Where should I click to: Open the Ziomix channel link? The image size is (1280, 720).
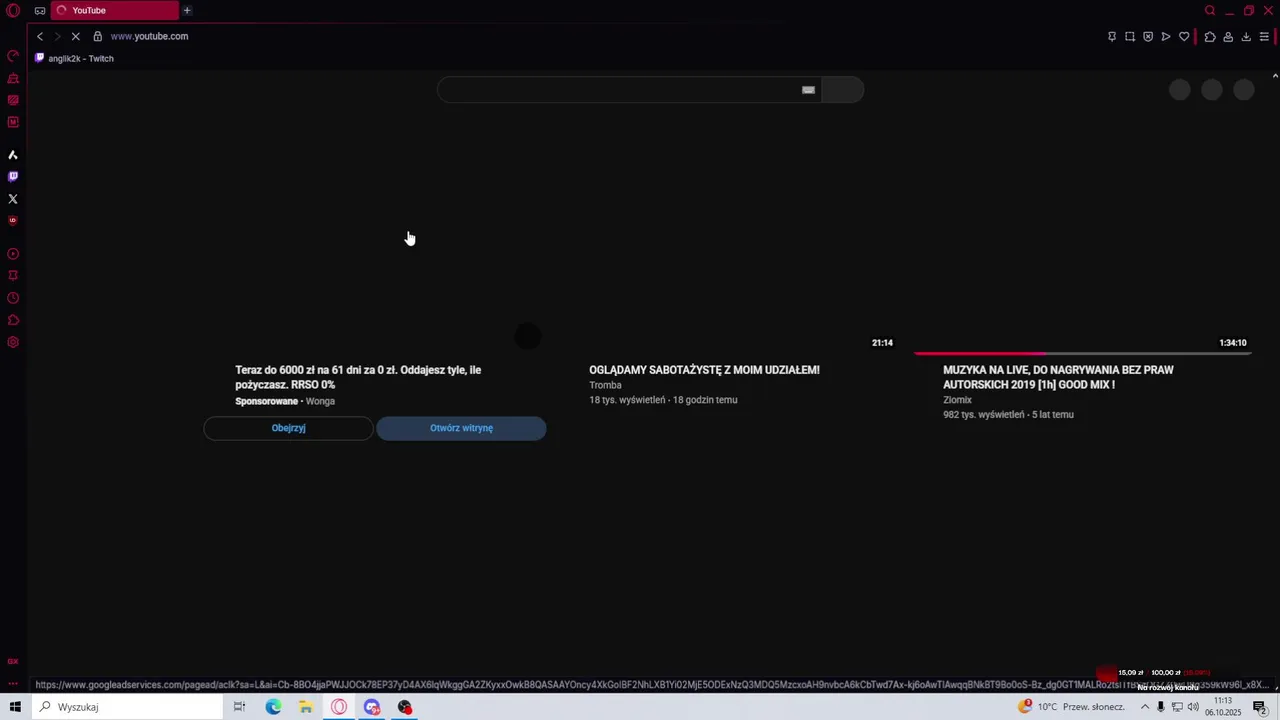957,400
